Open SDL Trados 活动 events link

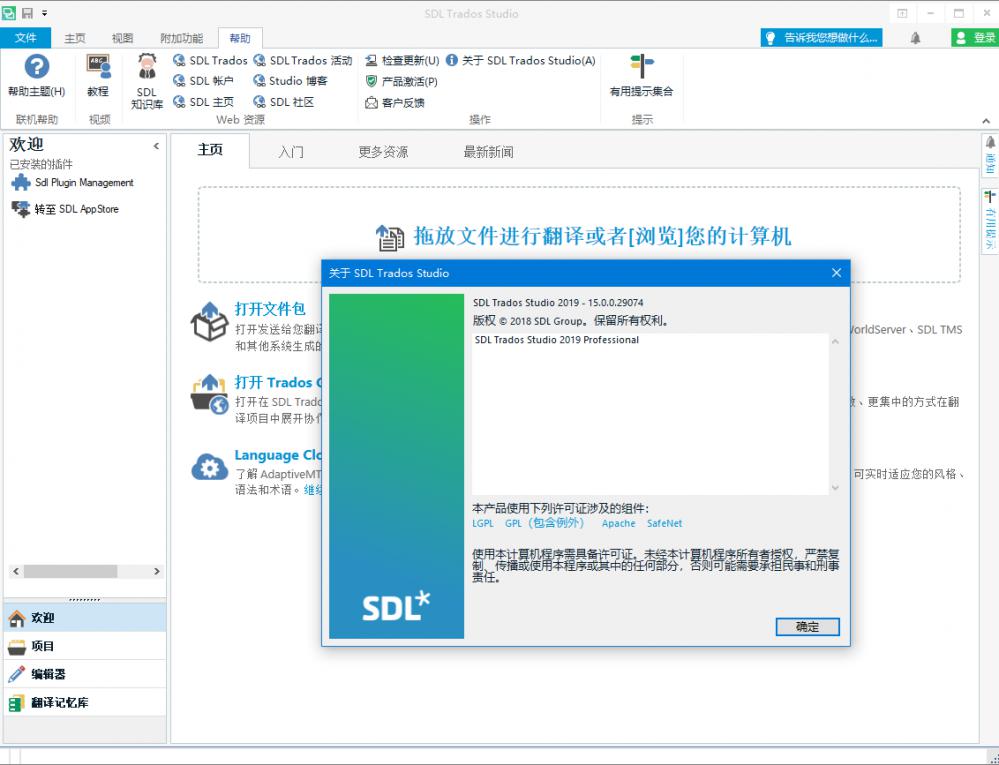303,61
